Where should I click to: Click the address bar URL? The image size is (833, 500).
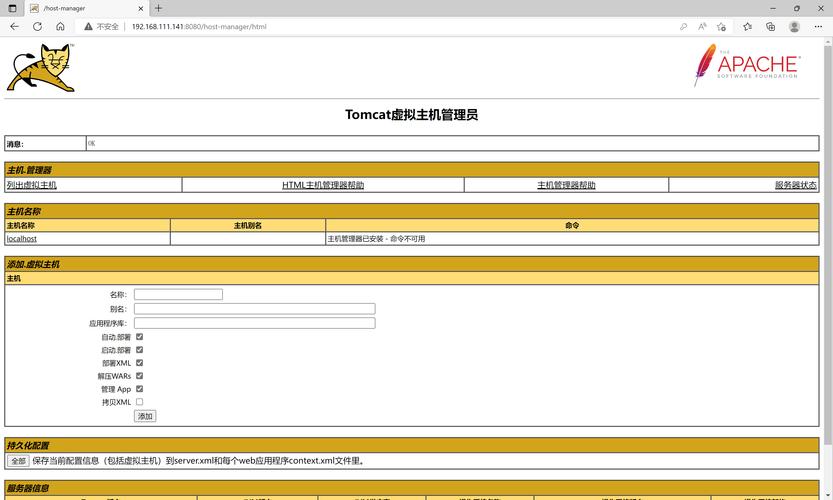pos(199,27)
